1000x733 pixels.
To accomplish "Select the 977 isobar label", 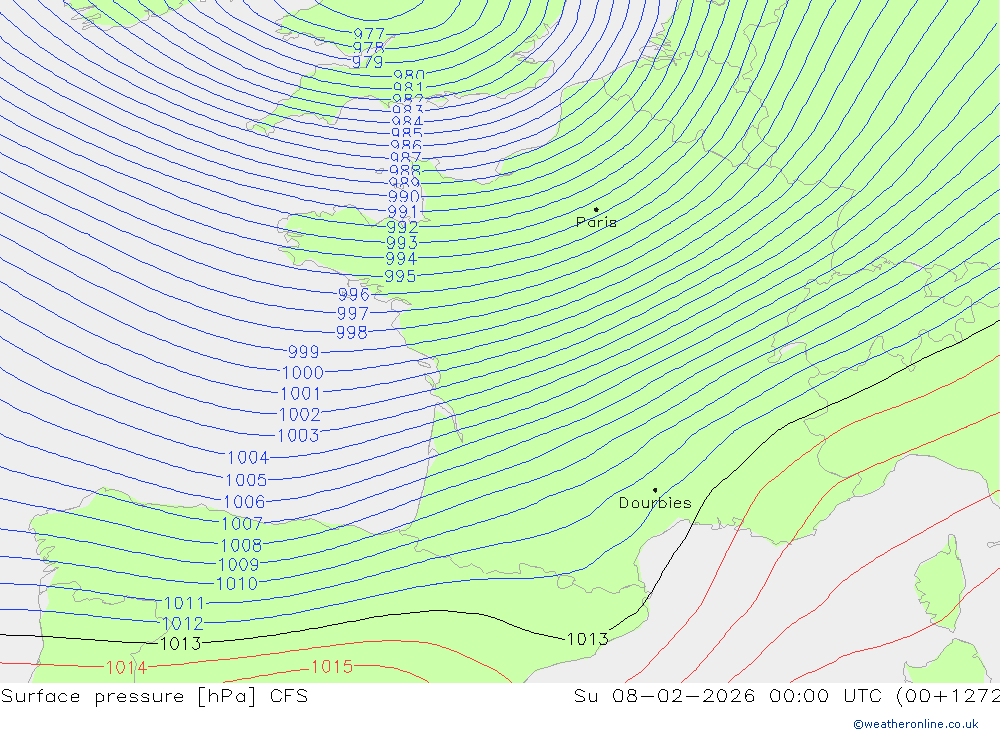I will click(369, 34).
